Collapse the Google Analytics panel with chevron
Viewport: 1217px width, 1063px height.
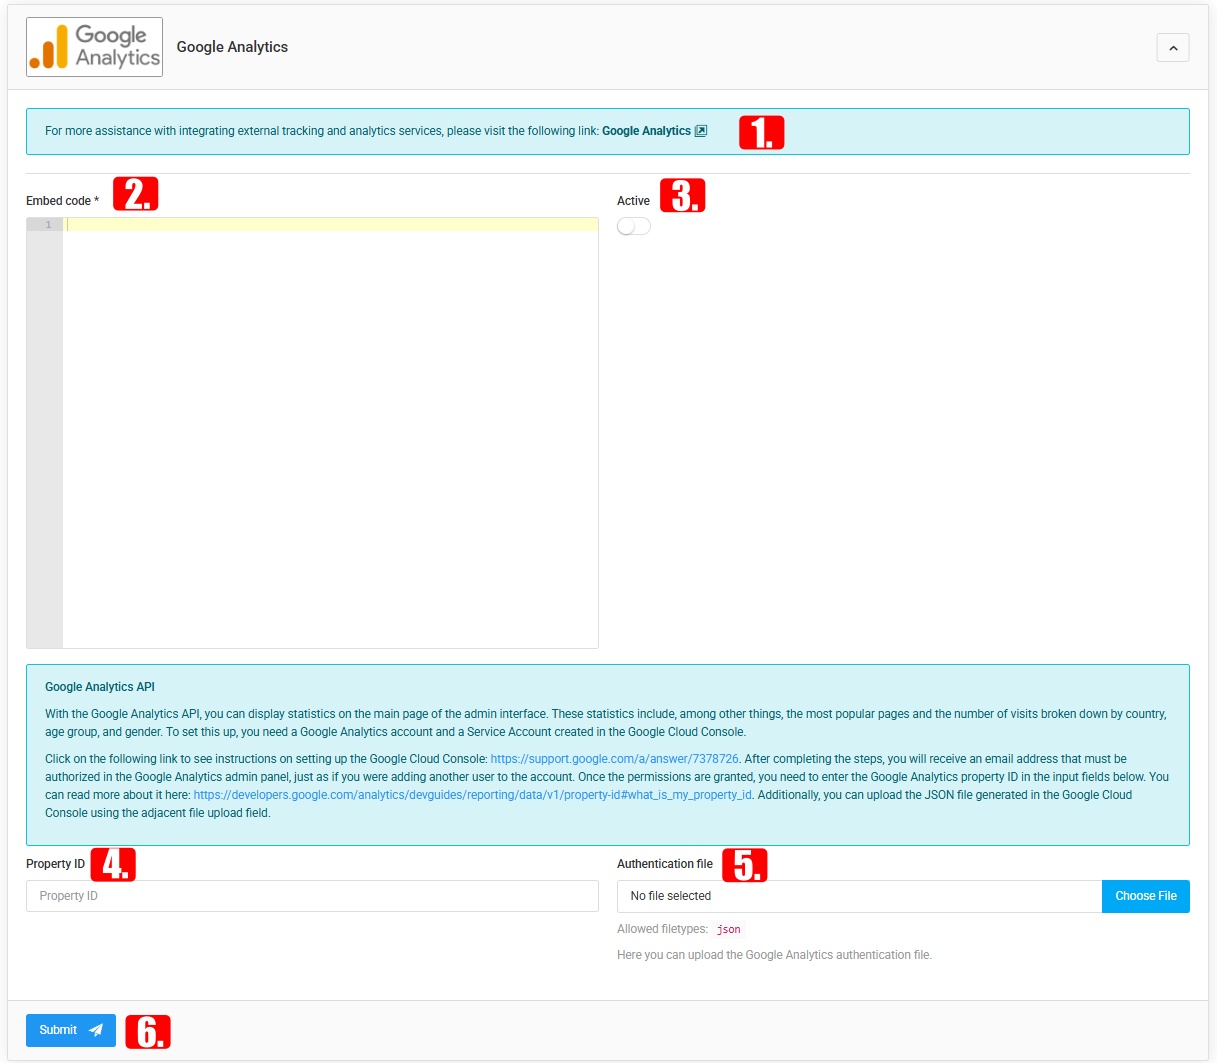point(1173,48)
